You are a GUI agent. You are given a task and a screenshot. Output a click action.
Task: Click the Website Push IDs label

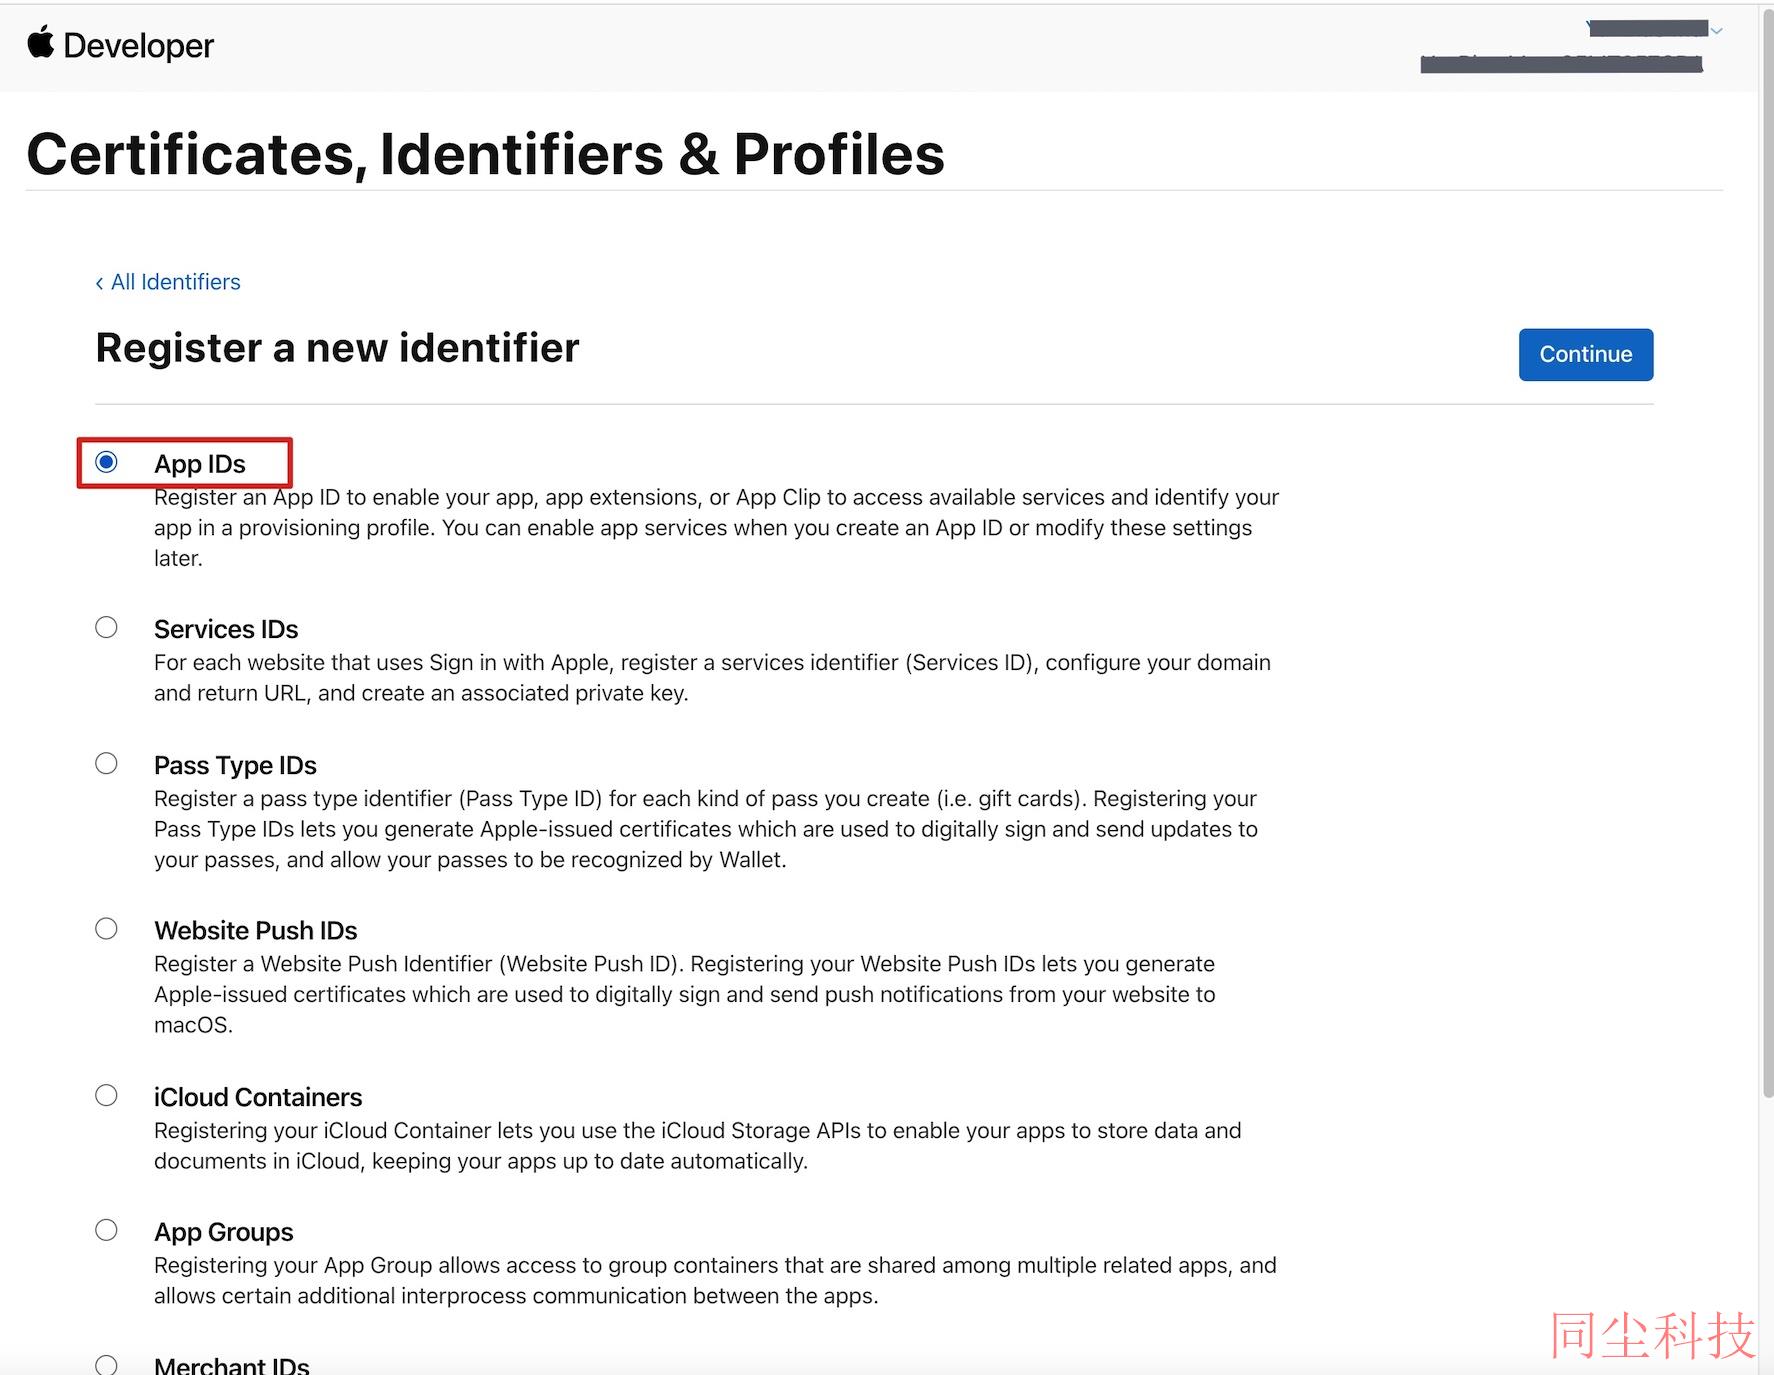(x=255, y=930)
